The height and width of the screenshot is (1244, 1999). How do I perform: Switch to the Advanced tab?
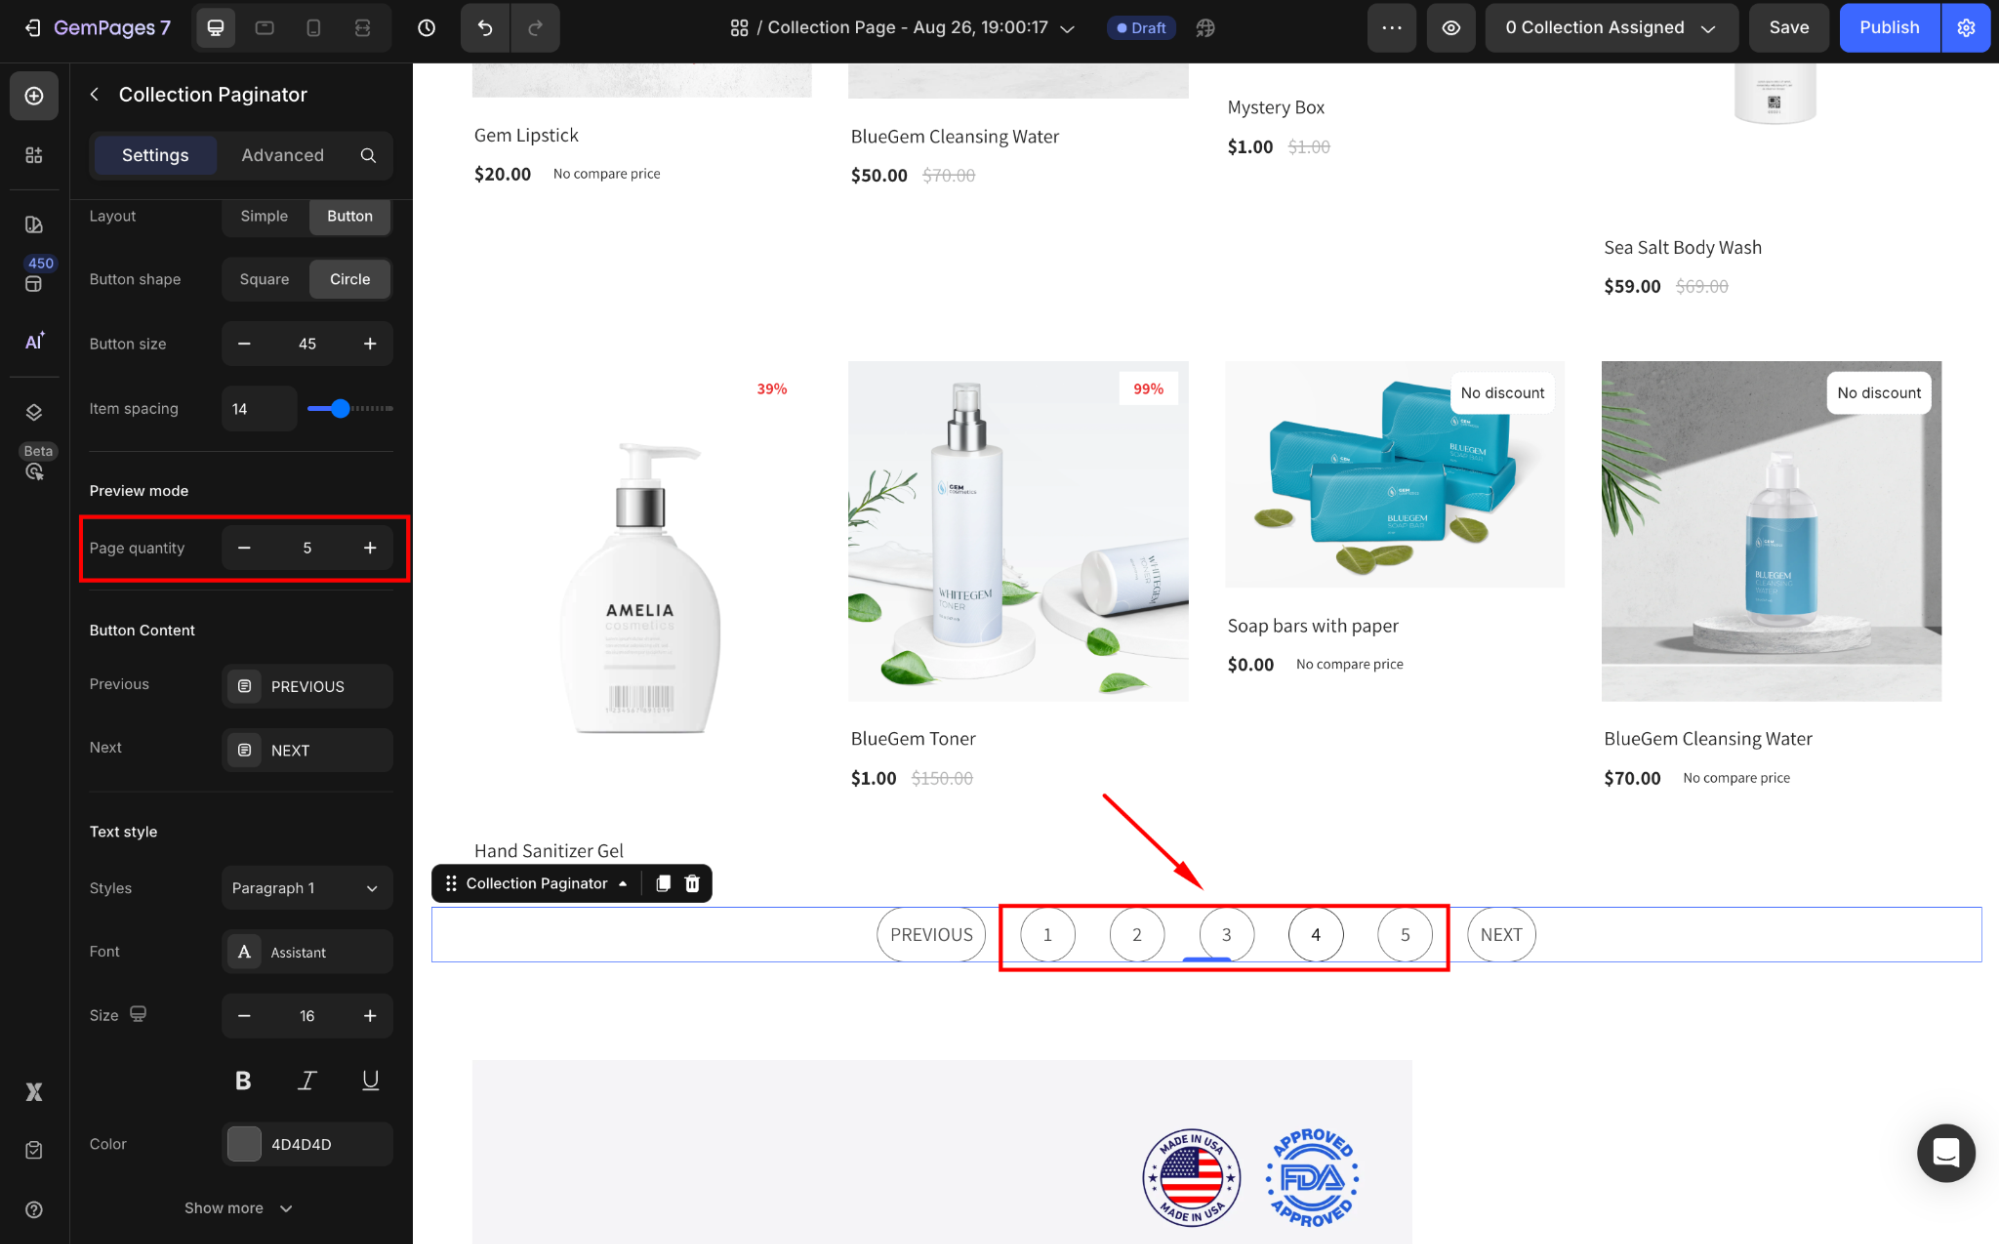point(282,155)
